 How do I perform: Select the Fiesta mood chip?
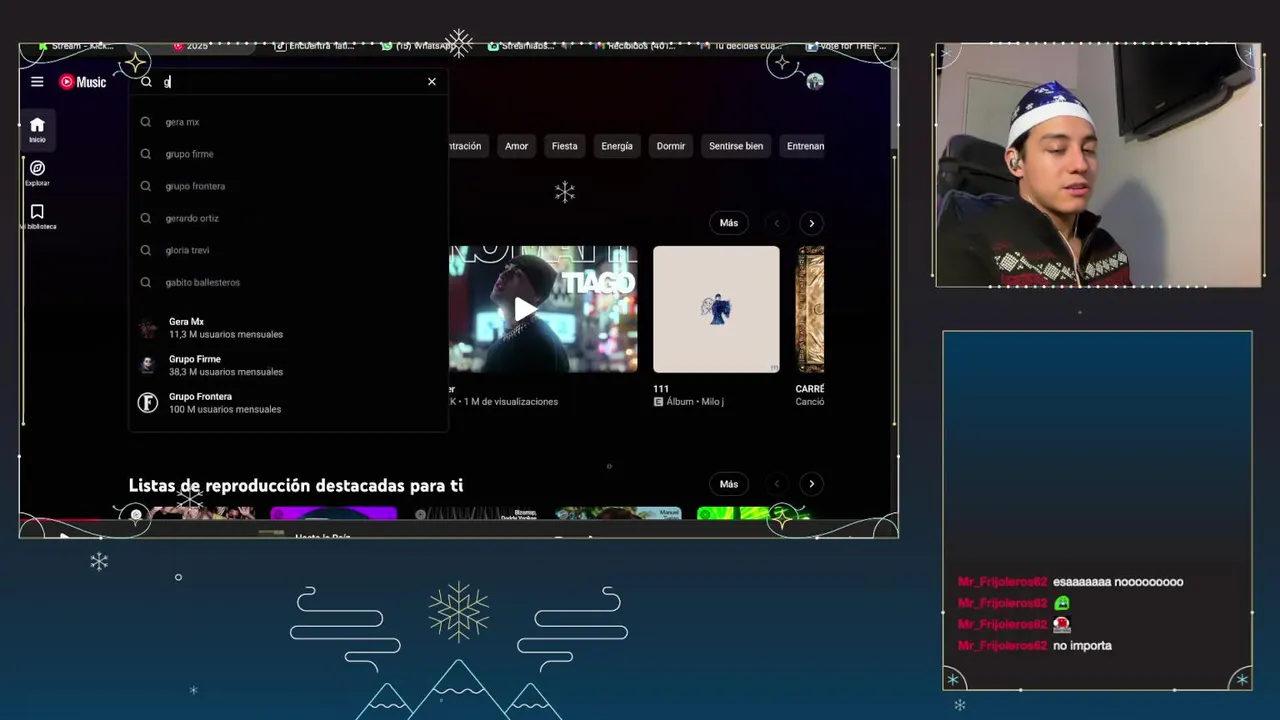click(564, 146)
